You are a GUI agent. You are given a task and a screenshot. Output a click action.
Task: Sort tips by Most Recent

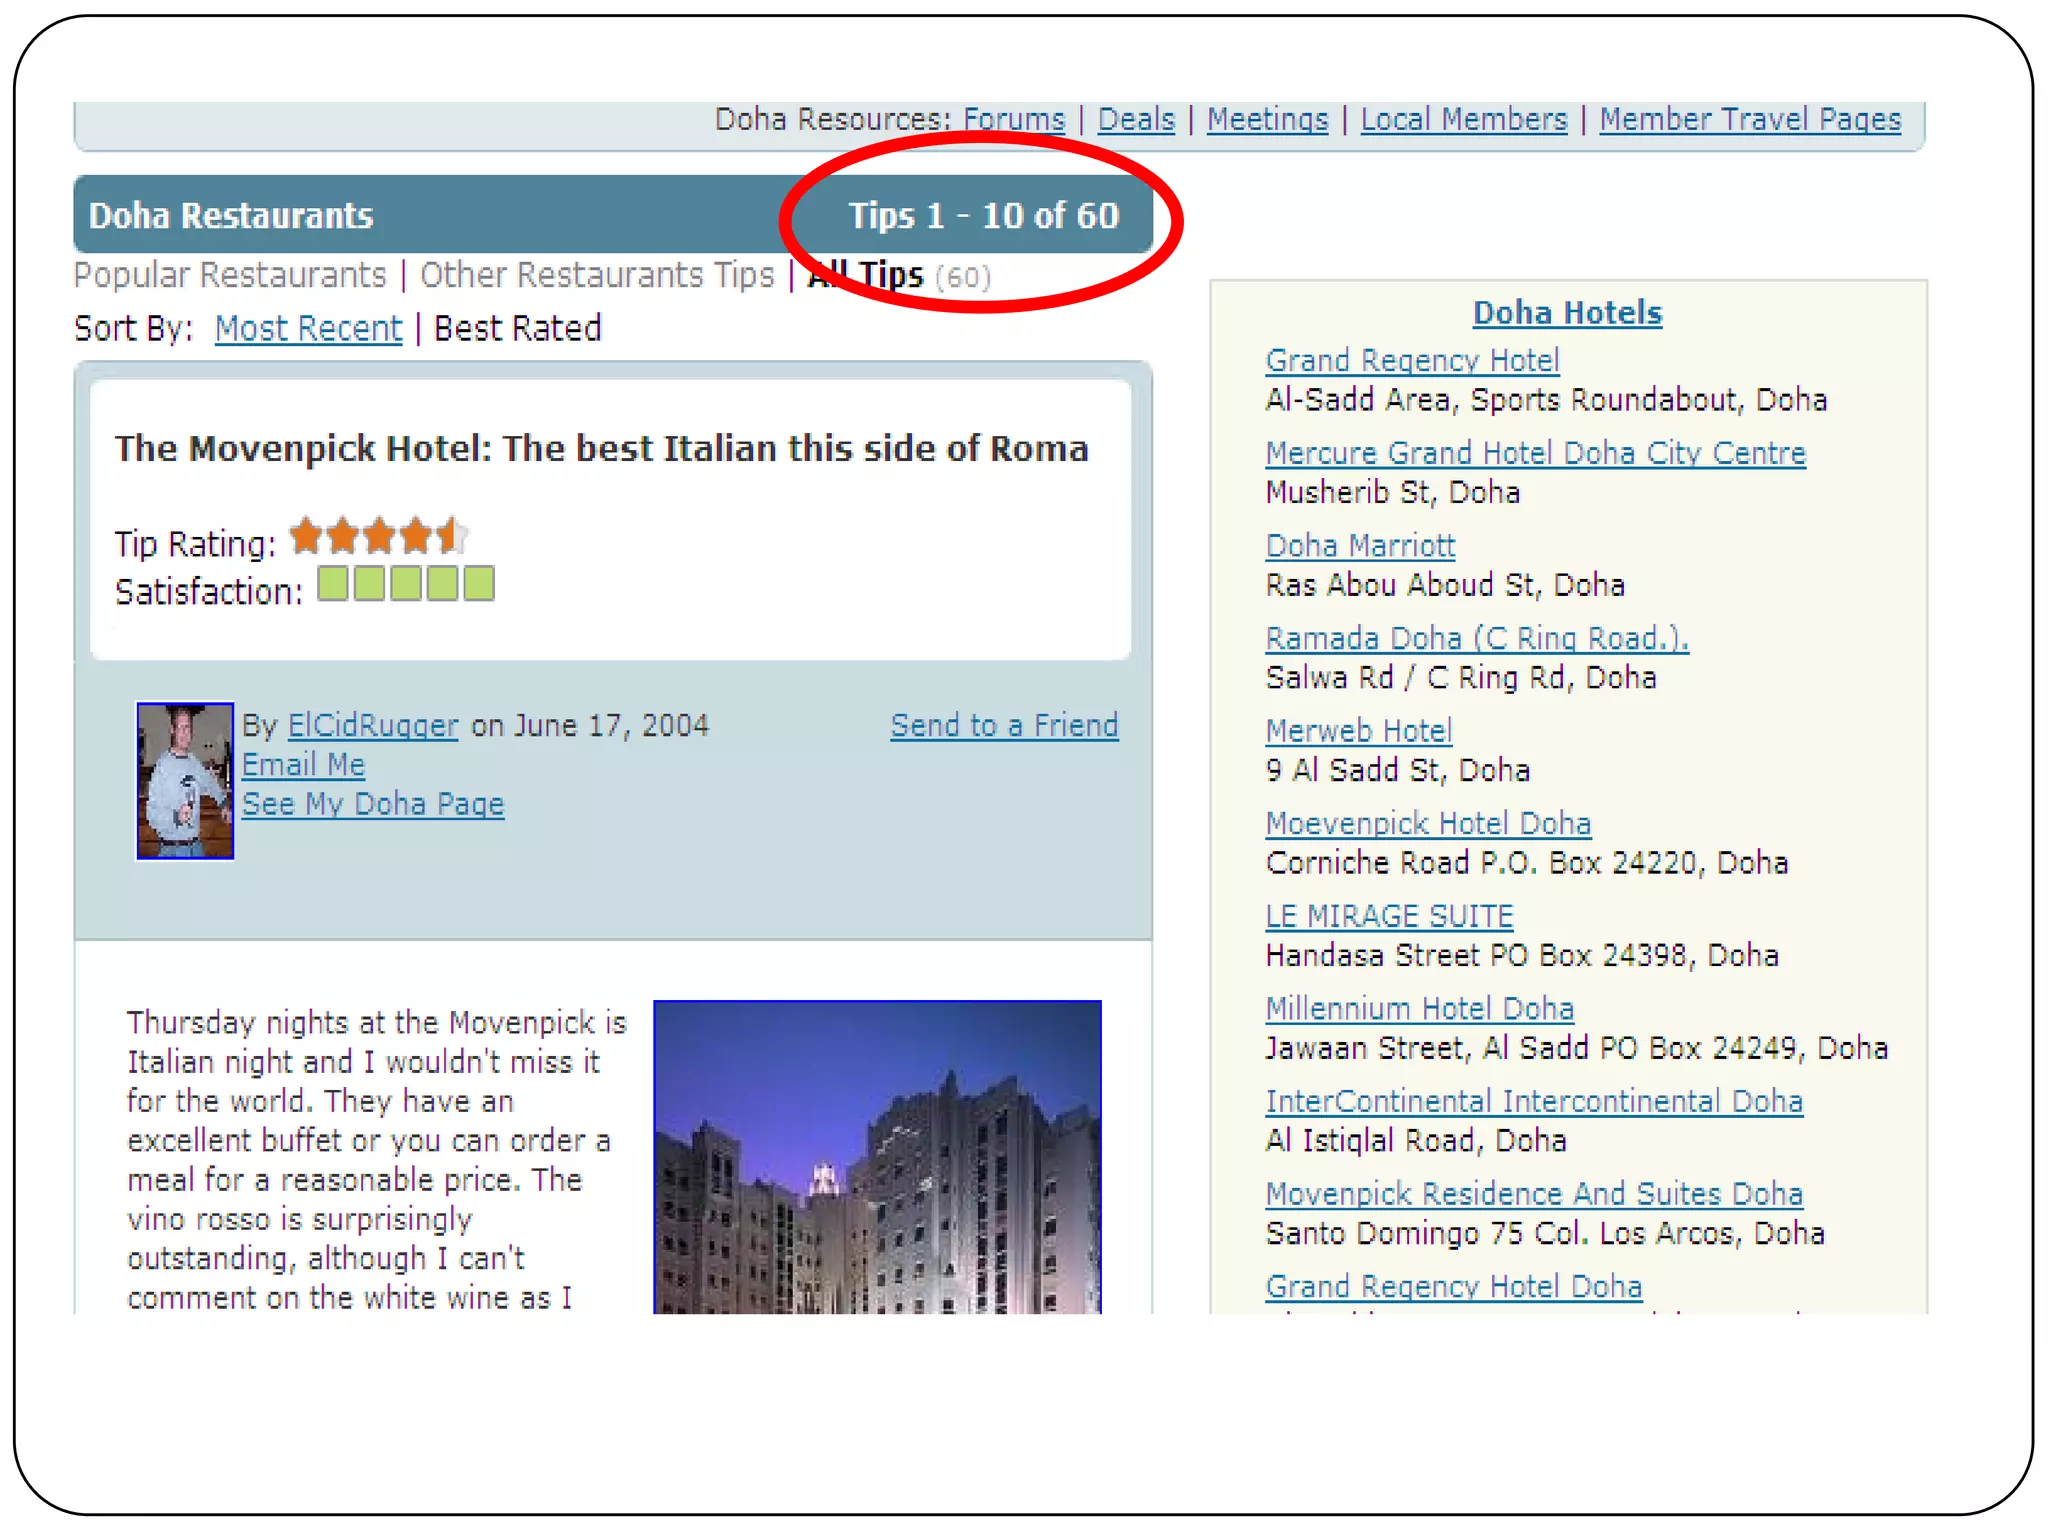click(x=308, y=329)
